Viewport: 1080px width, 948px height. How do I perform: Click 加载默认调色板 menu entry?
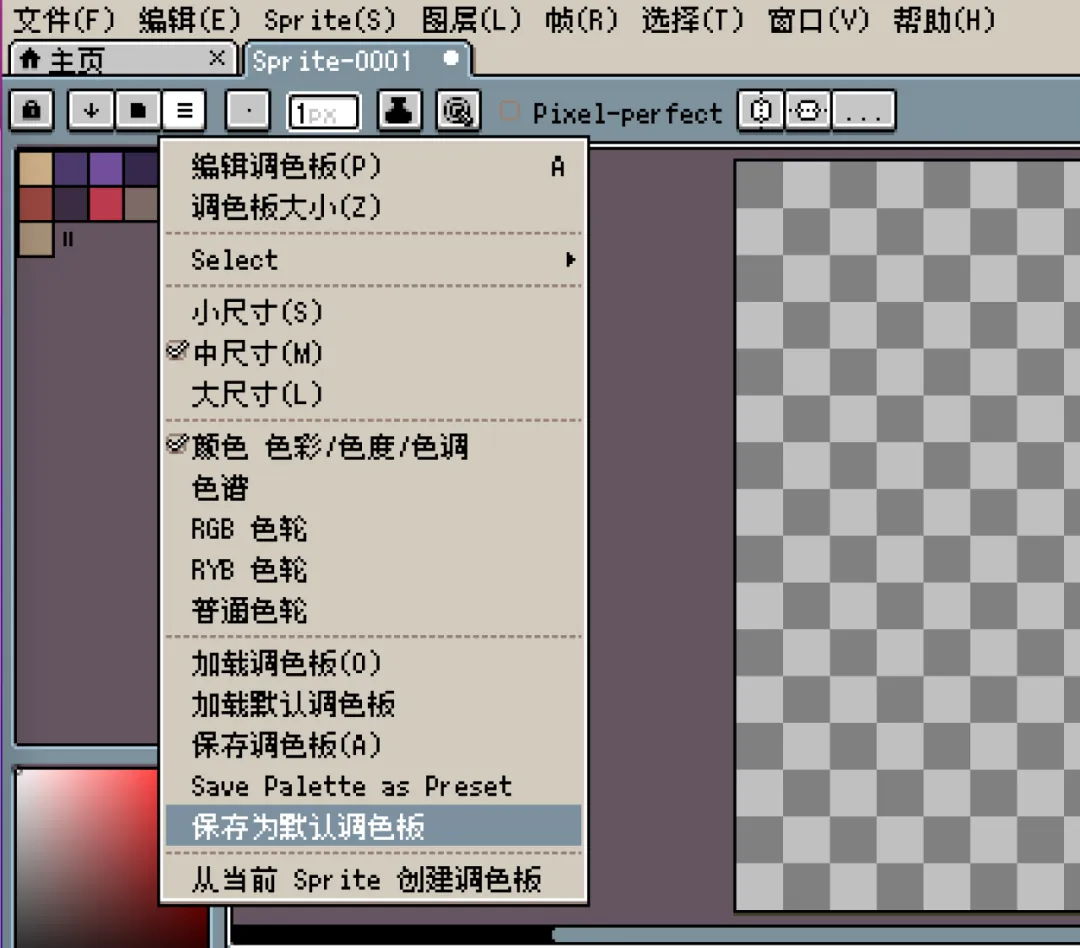click(373, 704)
